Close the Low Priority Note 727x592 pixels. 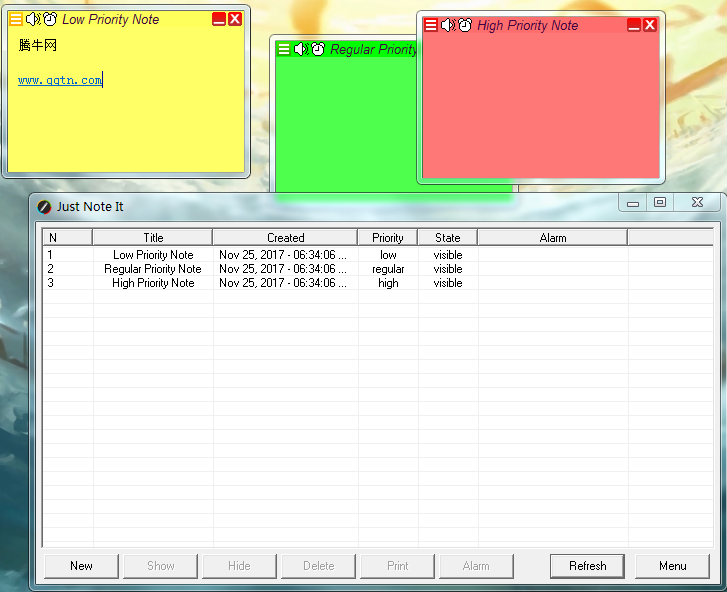235,19
